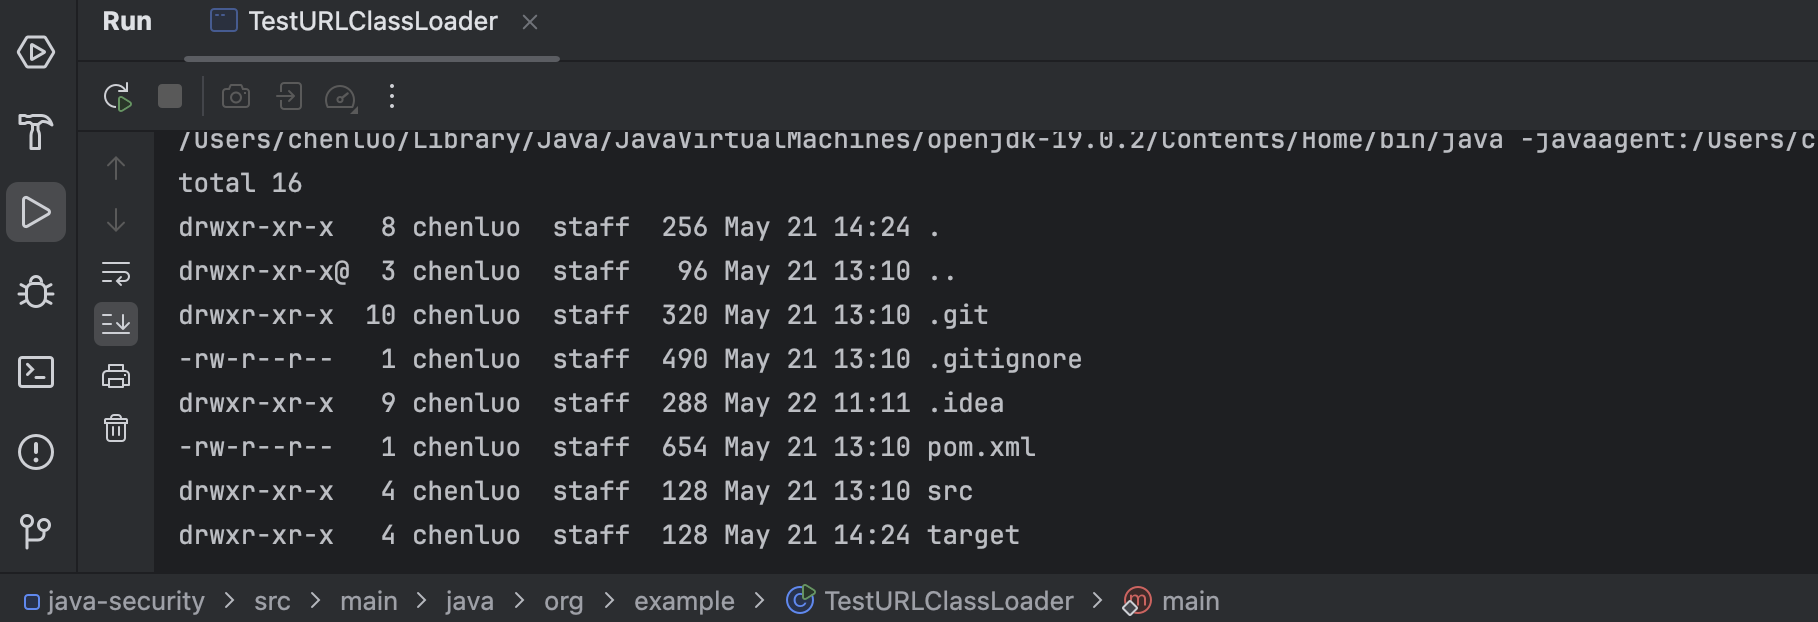Open the Git tool window

[36, 531]
